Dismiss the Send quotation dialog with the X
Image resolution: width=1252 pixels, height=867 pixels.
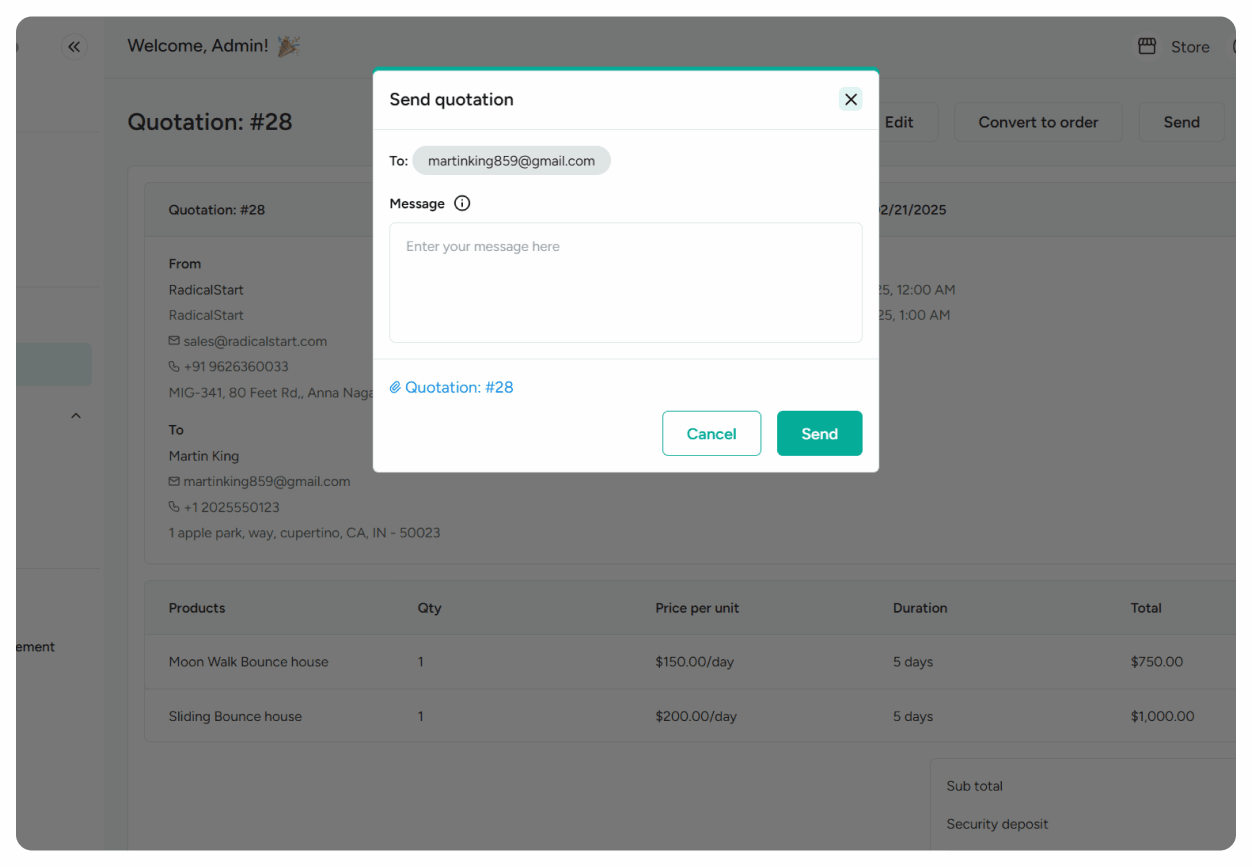[x=851, y=99]
